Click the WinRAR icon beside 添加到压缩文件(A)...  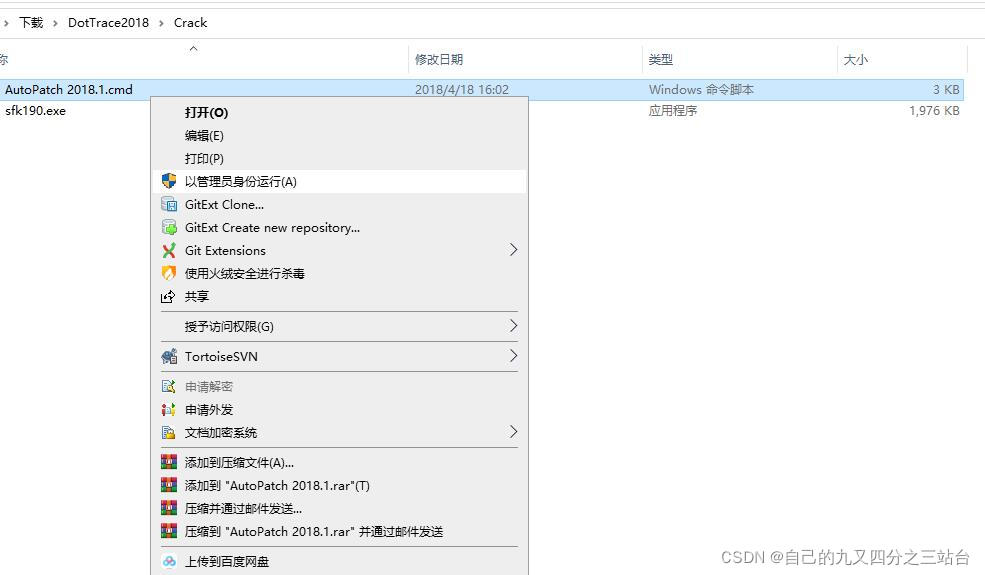[168, 463]
